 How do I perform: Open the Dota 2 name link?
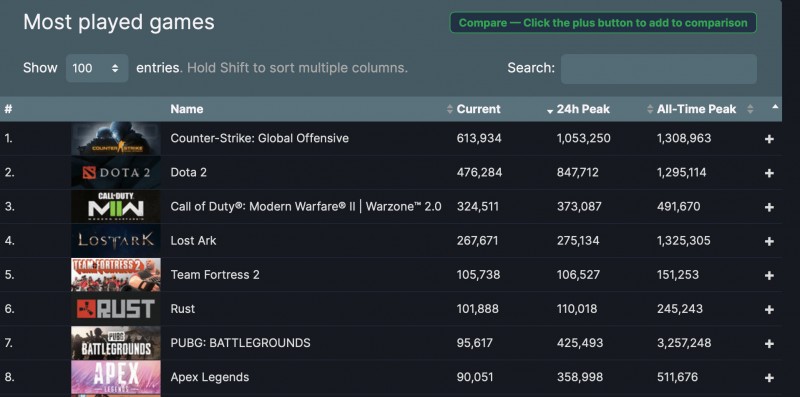pos(189,172)
